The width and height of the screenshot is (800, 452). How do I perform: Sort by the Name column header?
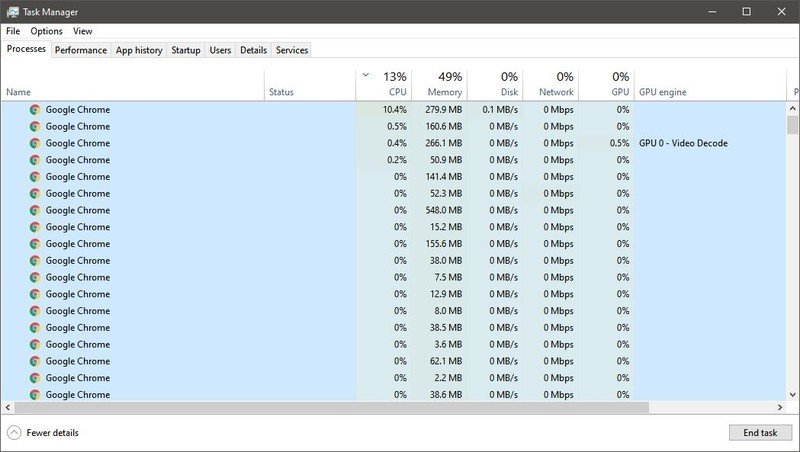[133, 85]
